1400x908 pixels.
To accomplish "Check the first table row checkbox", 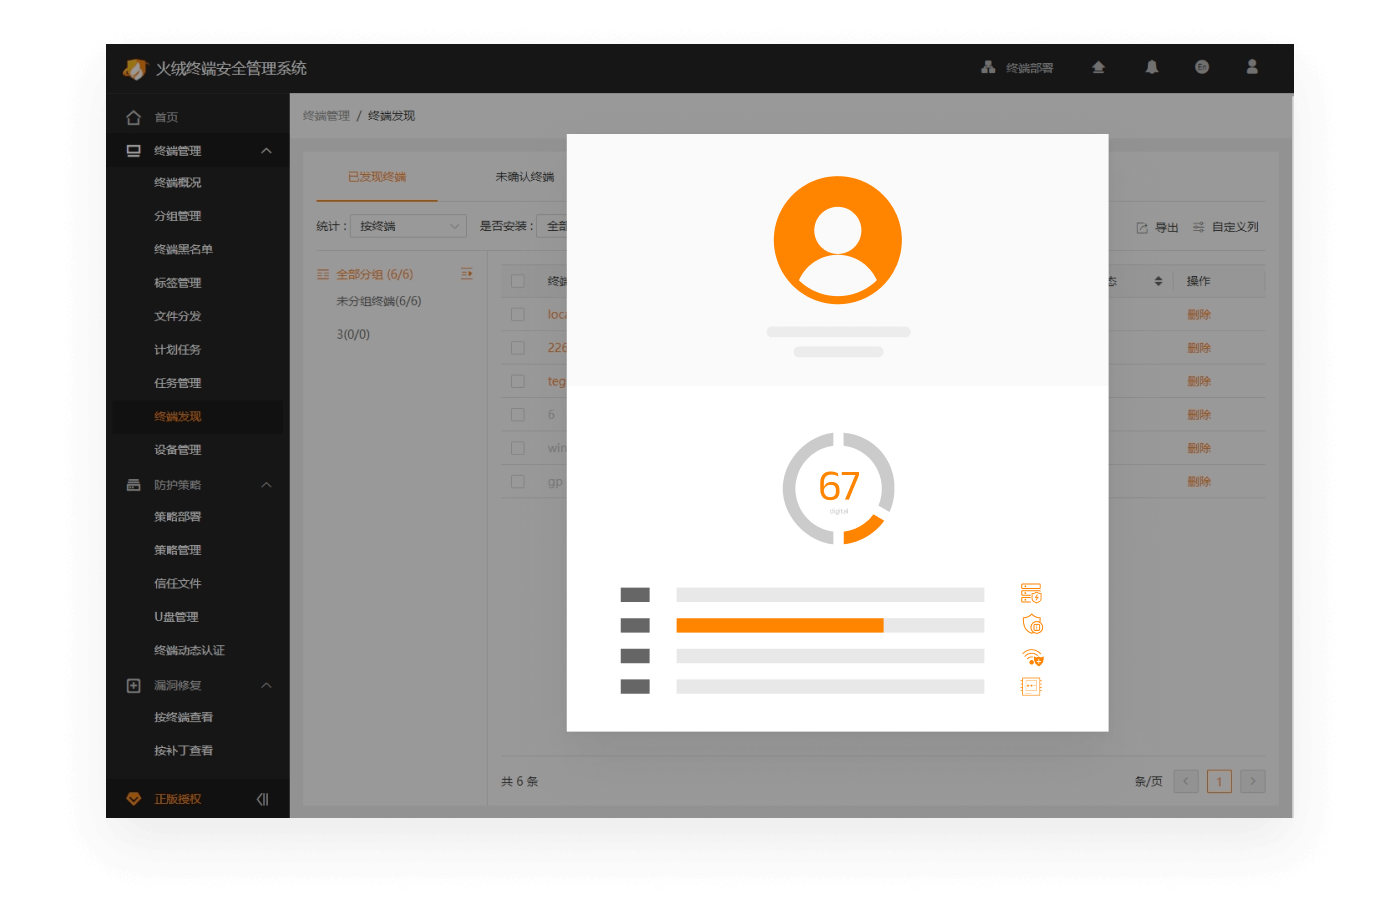I will point(518,314).
